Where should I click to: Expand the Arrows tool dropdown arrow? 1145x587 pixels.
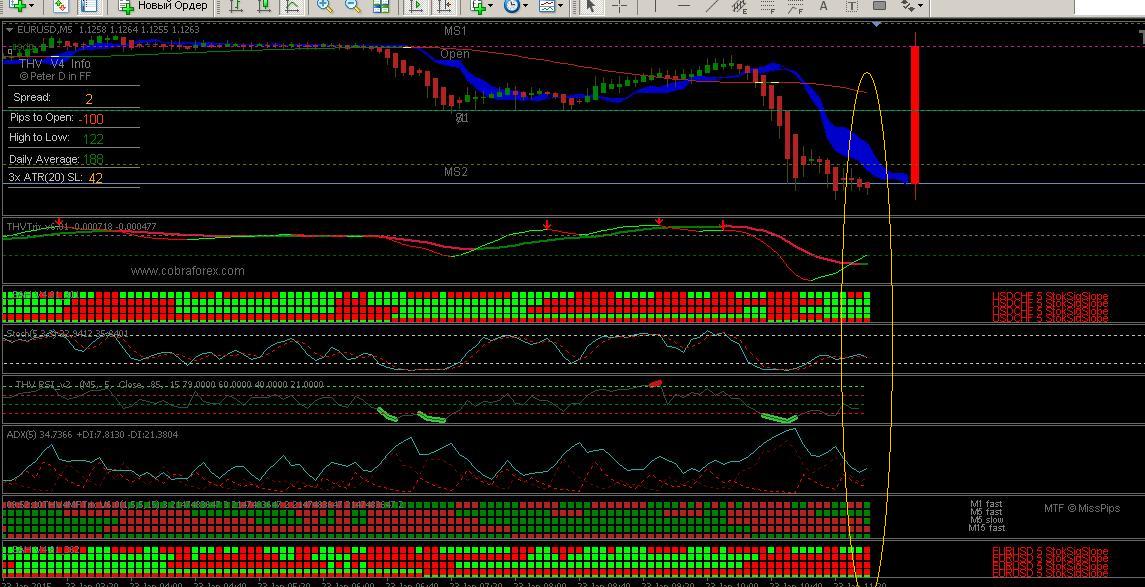click(x=921, y=6)
